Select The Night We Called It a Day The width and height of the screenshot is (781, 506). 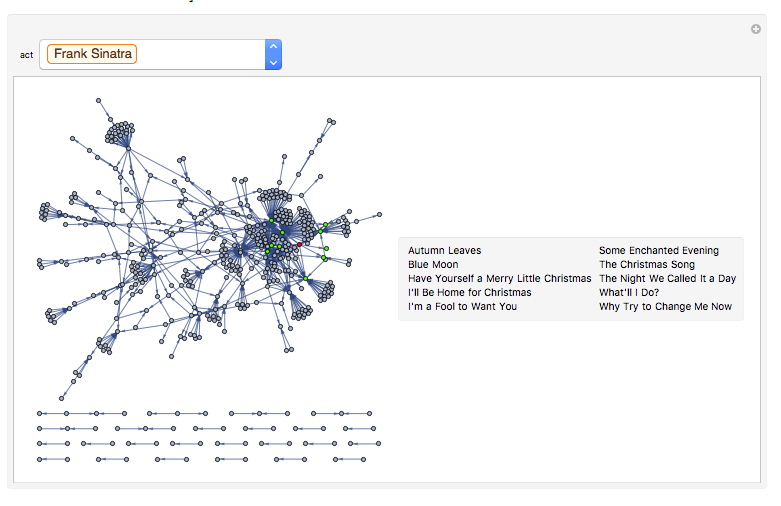[667, 278]
